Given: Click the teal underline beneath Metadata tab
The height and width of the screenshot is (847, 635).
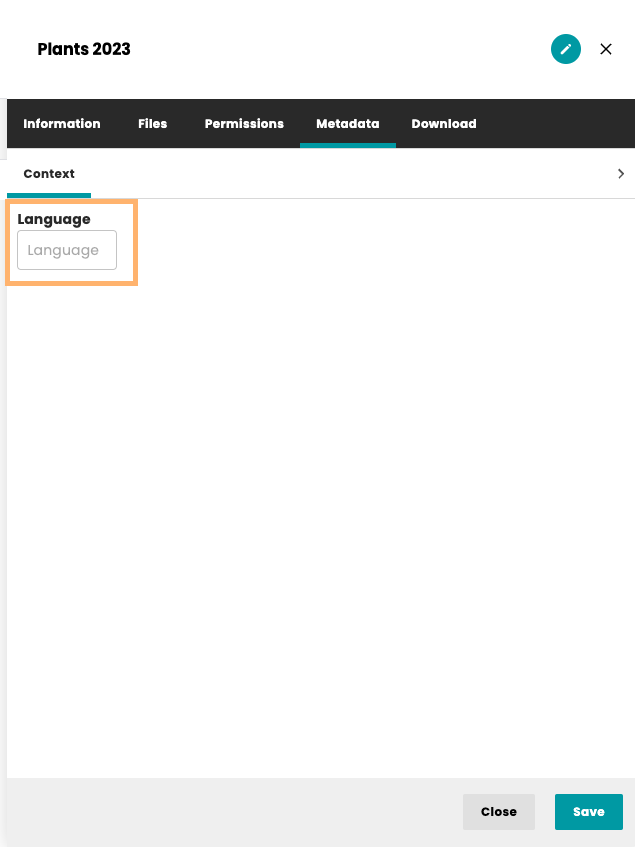Looking at the screenshot, I should click(347, 146).
